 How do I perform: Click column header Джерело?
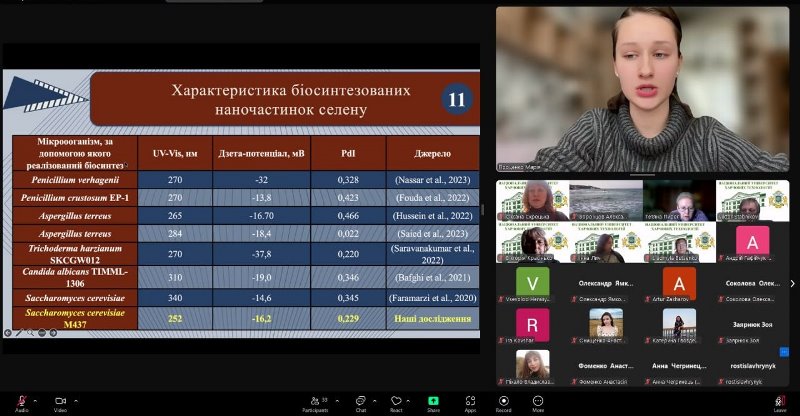[x=433, y=153]
